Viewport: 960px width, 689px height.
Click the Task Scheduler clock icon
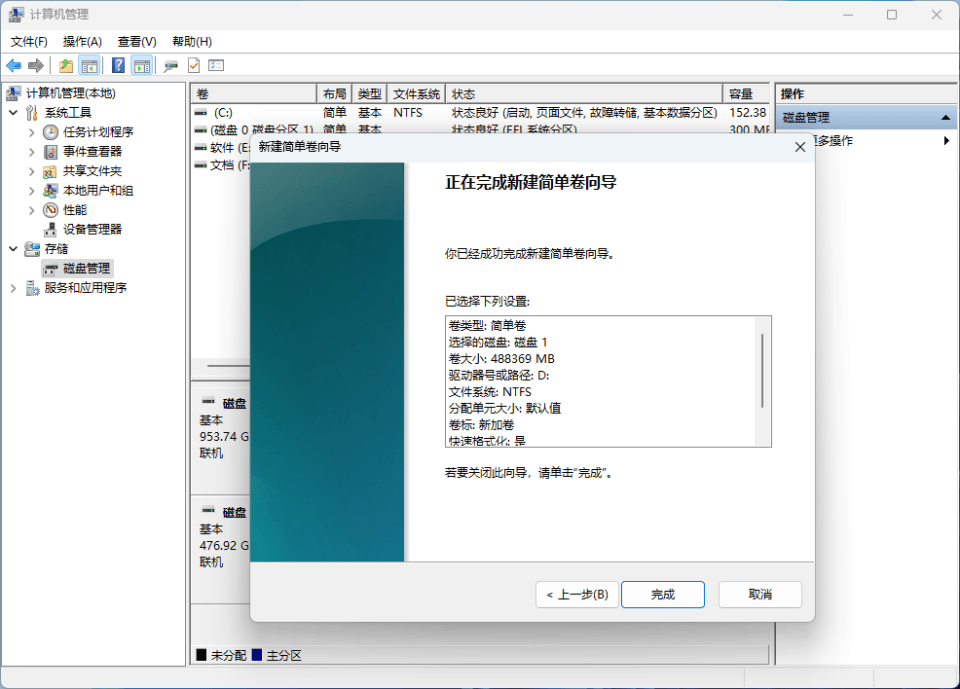(50, 132)
